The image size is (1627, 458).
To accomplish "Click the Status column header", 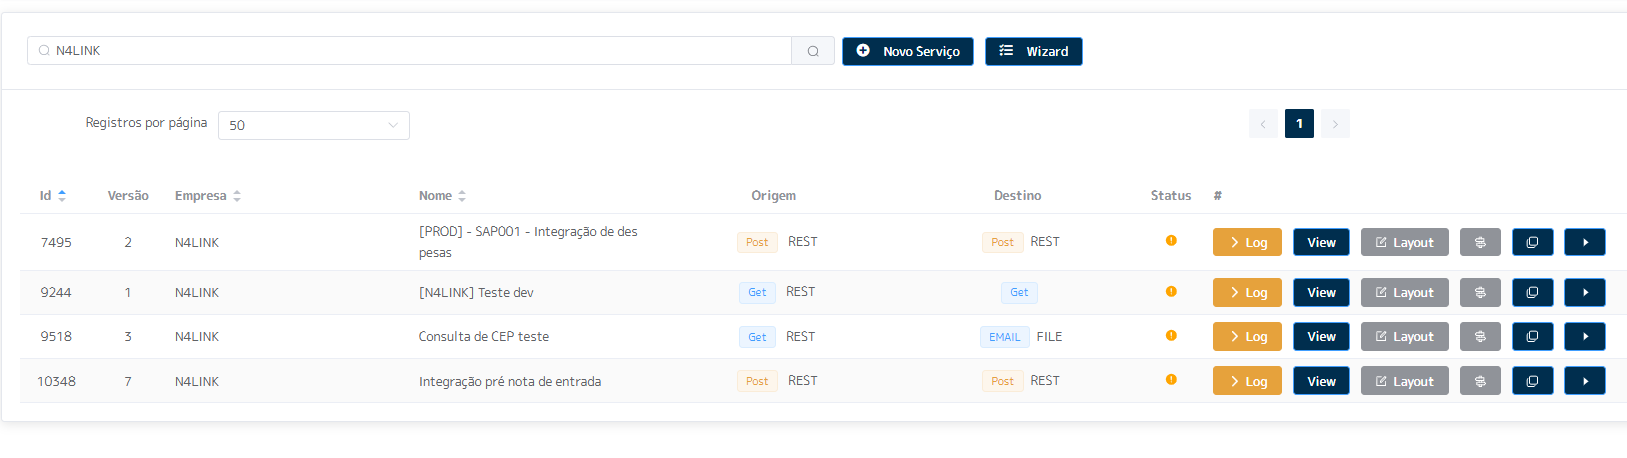I will pos(1171,196).
